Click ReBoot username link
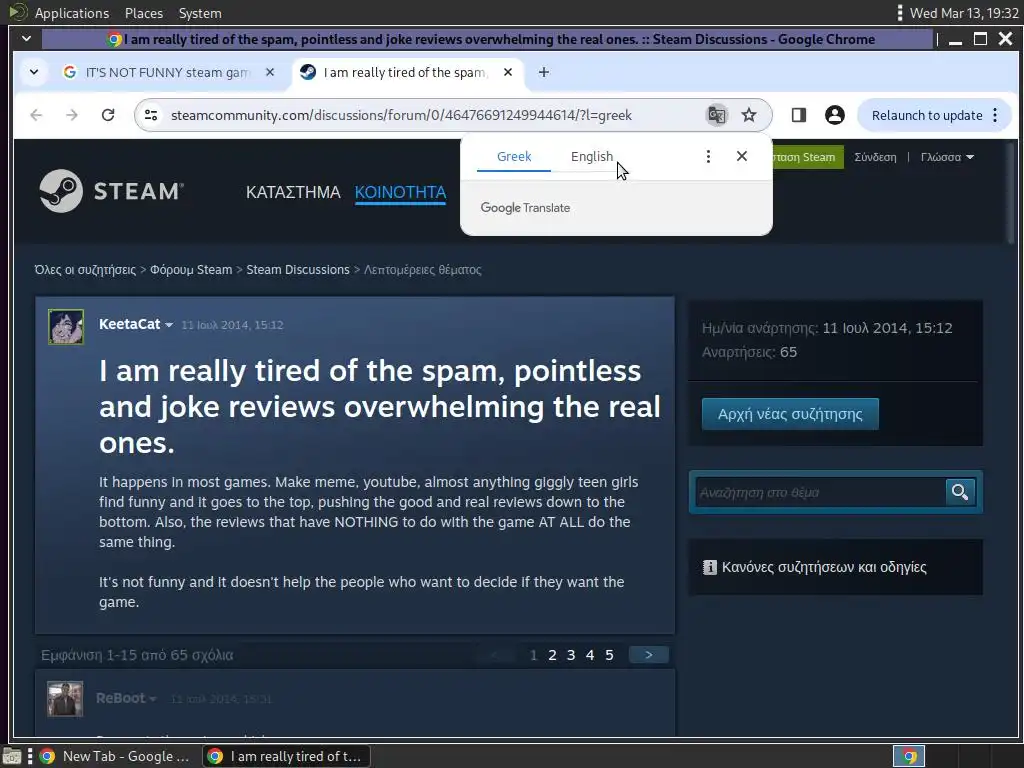Screen dimensions: 1024x768 pos(120,698)
